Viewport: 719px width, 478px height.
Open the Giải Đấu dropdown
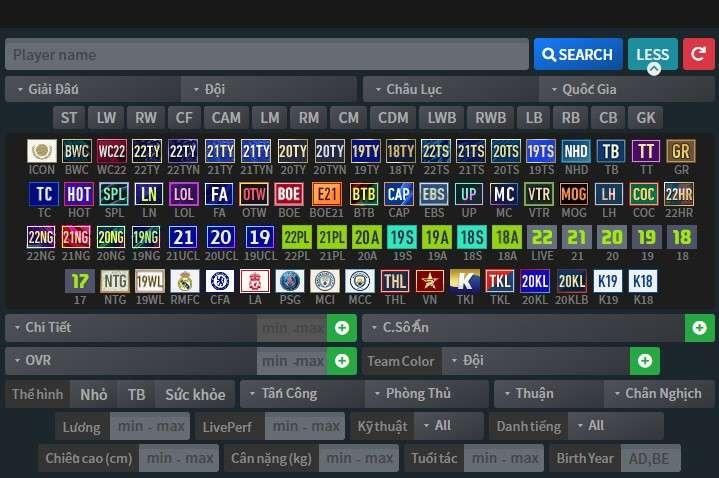(93, 89)
